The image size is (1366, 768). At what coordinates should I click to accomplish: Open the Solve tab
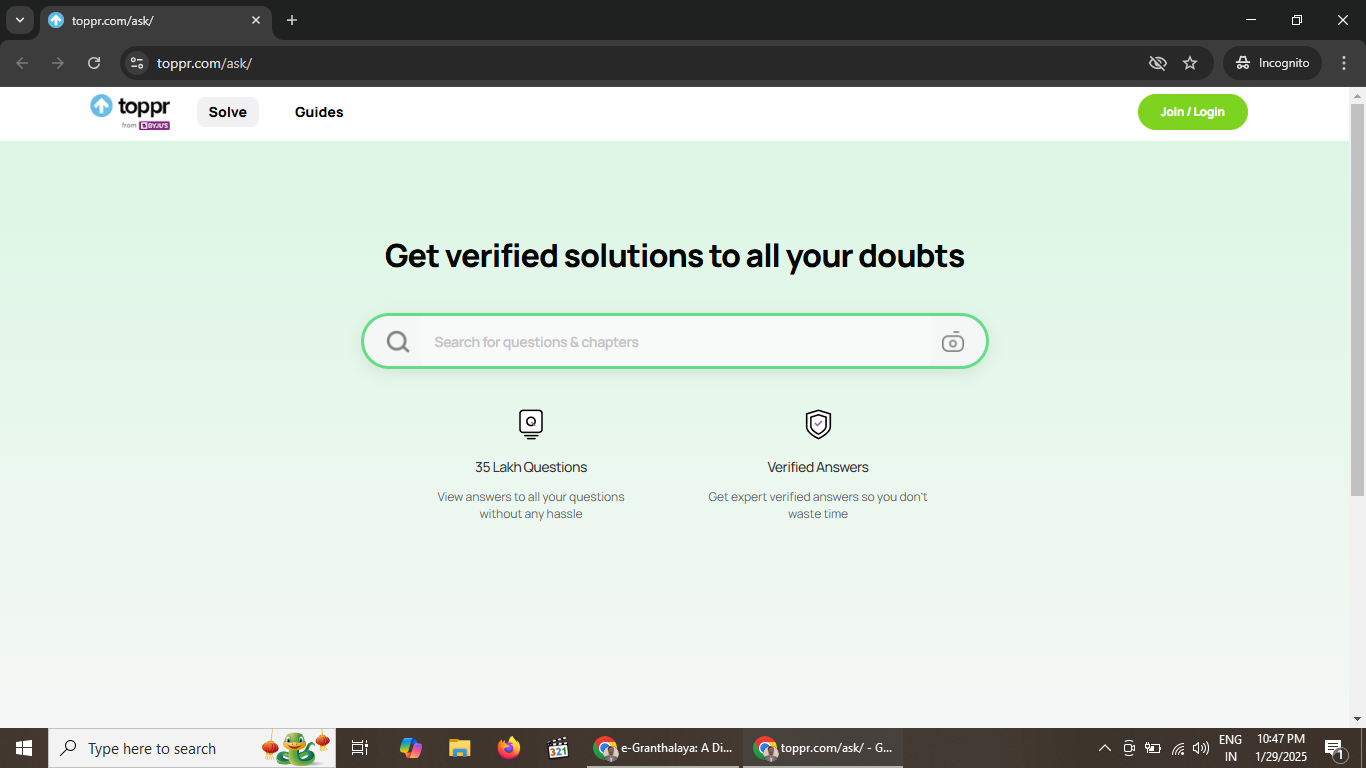tap(228, 112)
